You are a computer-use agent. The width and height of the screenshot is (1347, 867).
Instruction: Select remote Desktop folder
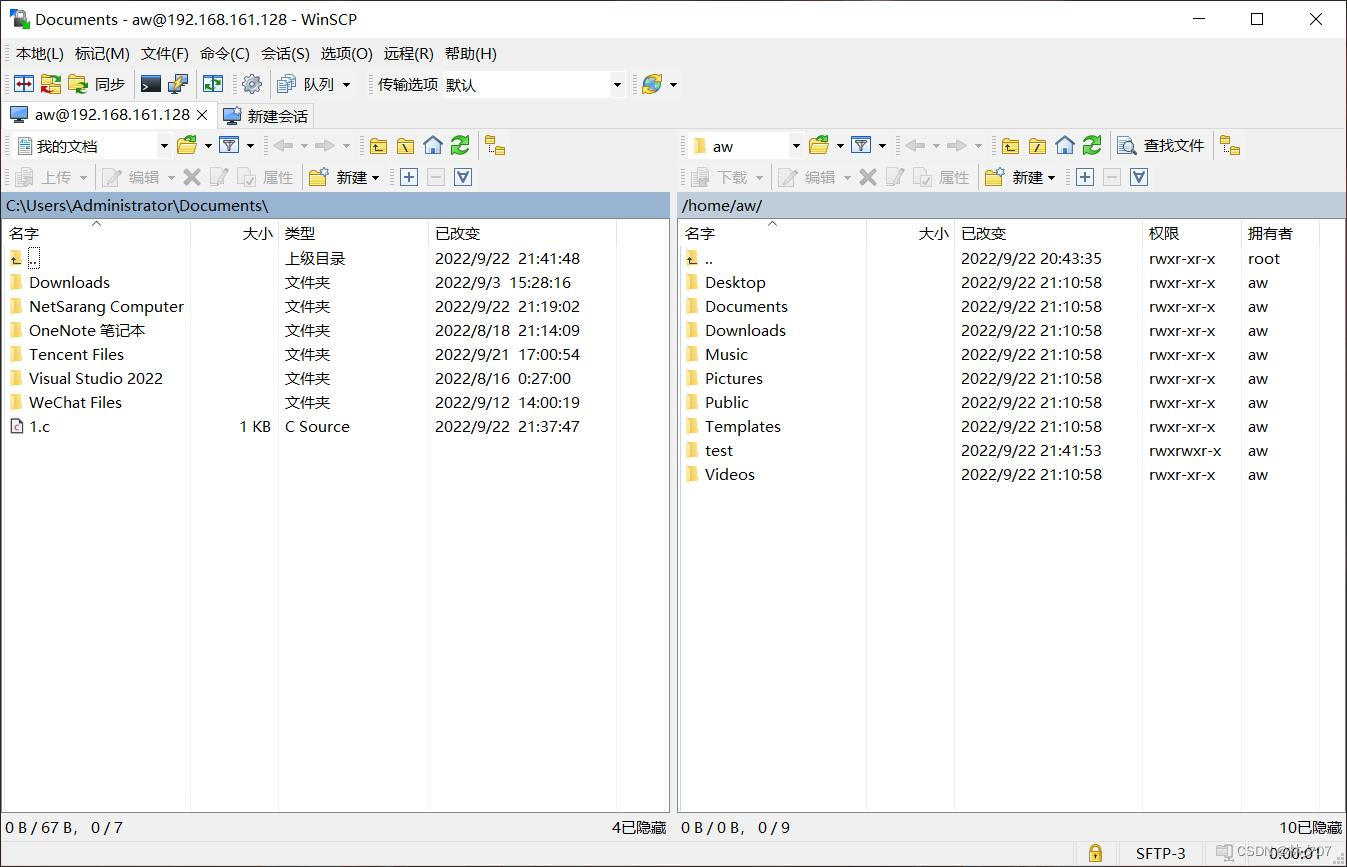(735, 282)
